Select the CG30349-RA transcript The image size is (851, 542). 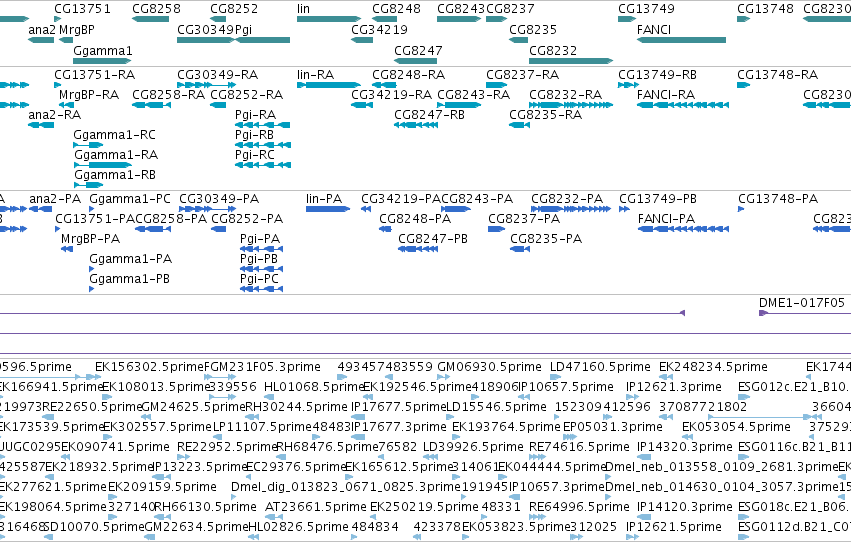[x=206, y=85]
